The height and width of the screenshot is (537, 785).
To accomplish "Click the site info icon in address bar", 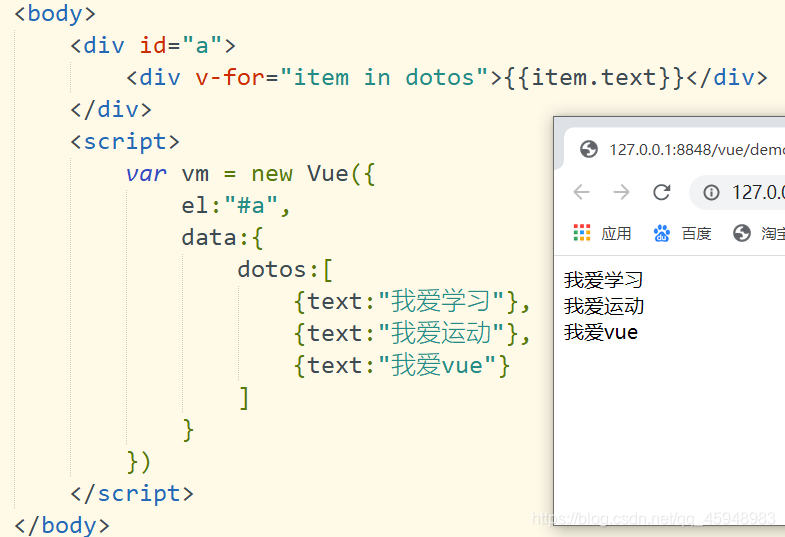I will [711, 192].
